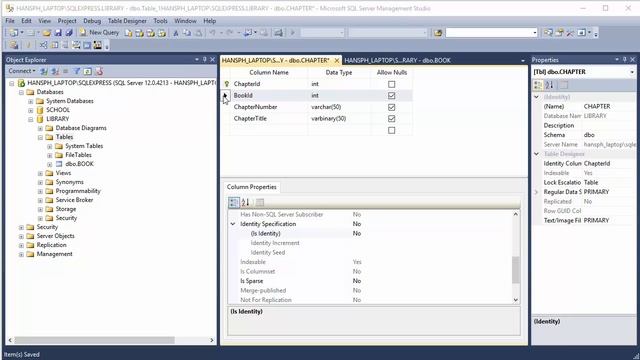
Task: Click the ChapterTitle column name cell
Action: (x=269, y=119)
